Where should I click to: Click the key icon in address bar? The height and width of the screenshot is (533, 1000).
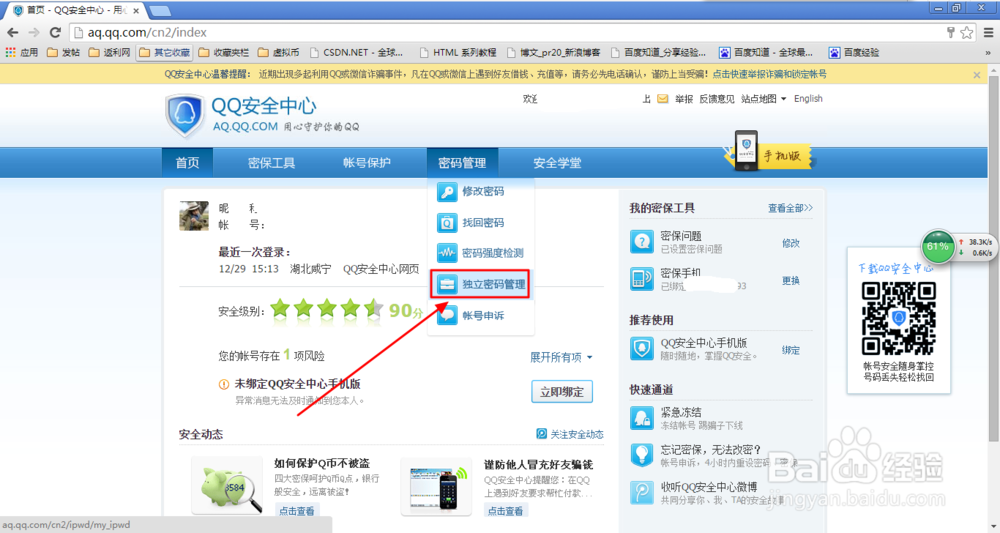[950, 33]
